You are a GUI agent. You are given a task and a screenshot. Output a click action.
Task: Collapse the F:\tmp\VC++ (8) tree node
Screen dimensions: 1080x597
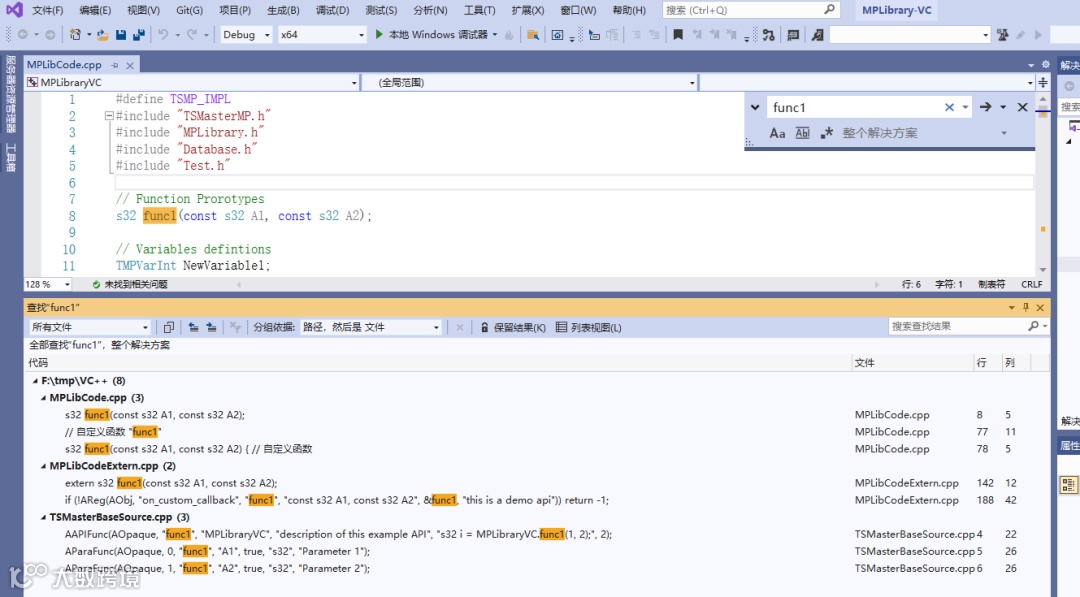point(35,381)
